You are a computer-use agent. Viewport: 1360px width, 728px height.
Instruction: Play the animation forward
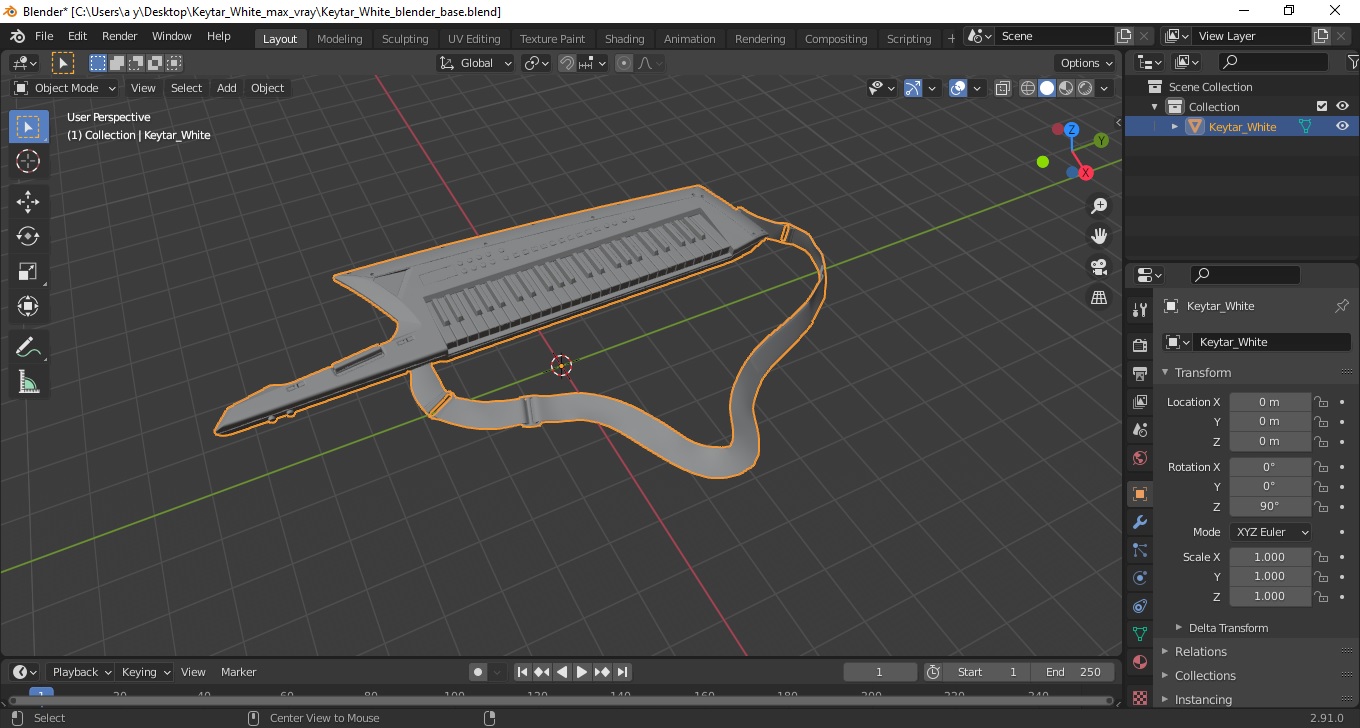(x=582, y=672)
